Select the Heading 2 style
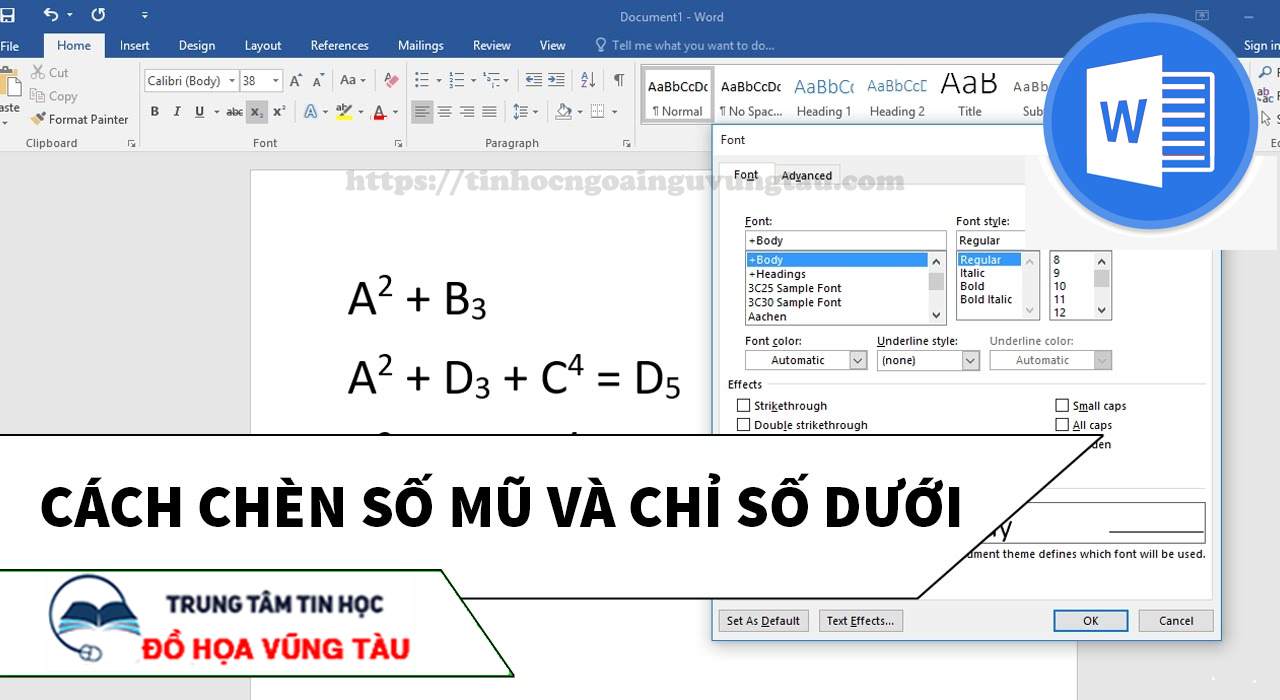The height and width of the screenshot is (700, 1280). tap(897, 95)
